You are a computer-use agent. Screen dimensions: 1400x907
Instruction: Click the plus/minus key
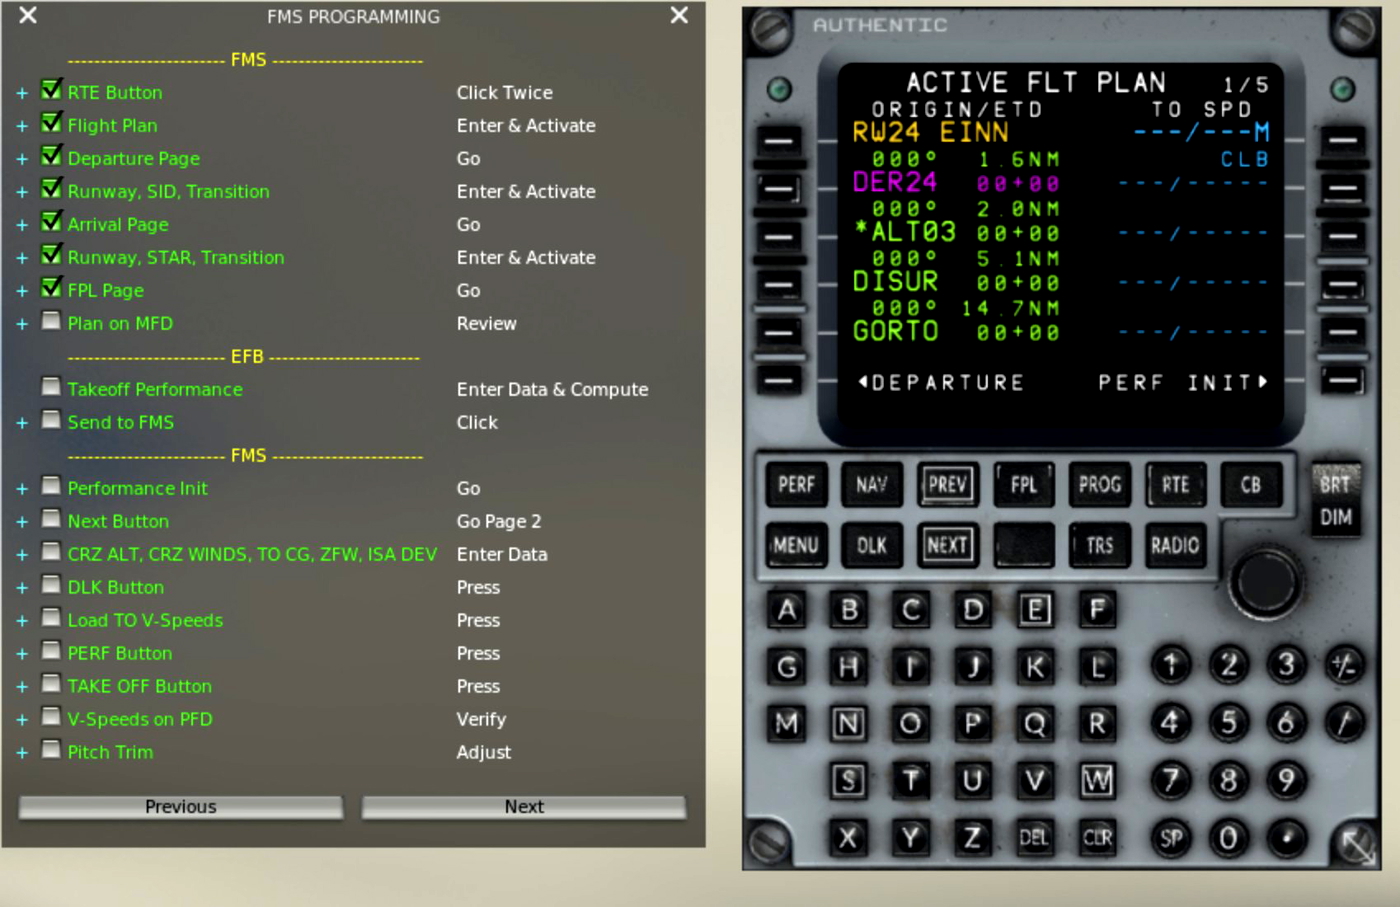point(1345,665)
